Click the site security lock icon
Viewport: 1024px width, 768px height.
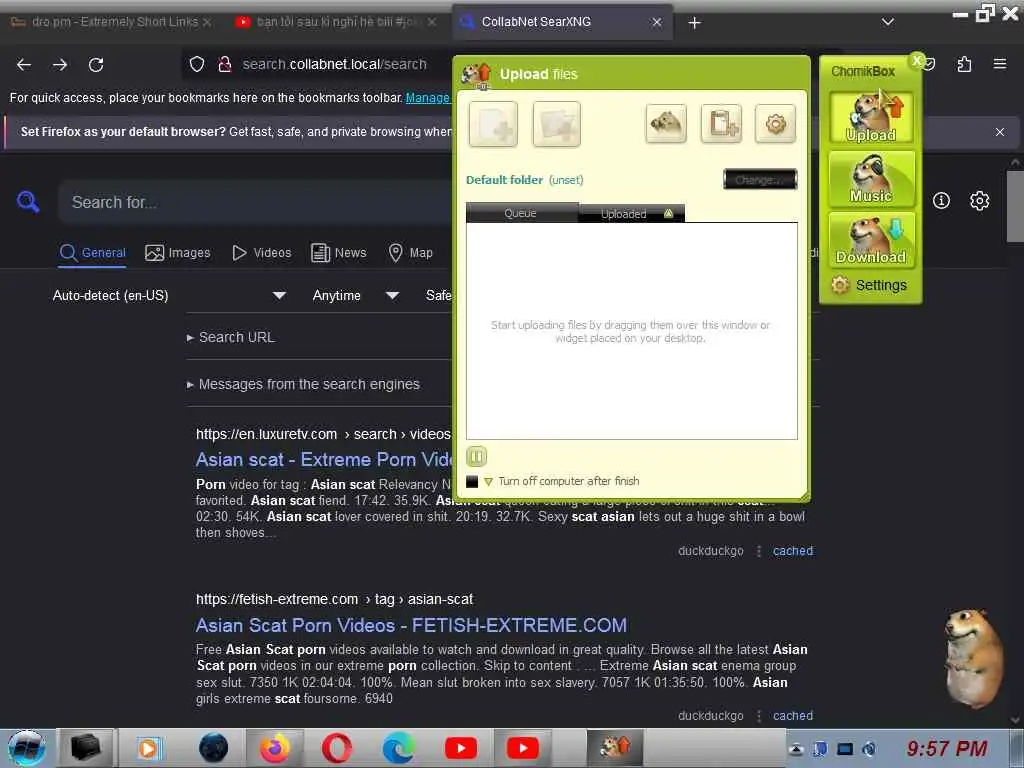point(225,64)
